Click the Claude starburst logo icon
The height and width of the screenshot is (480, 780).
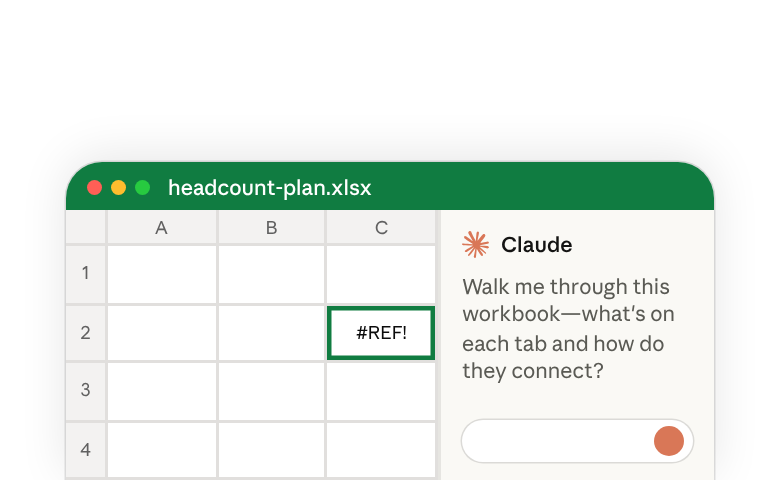point(475,245)
